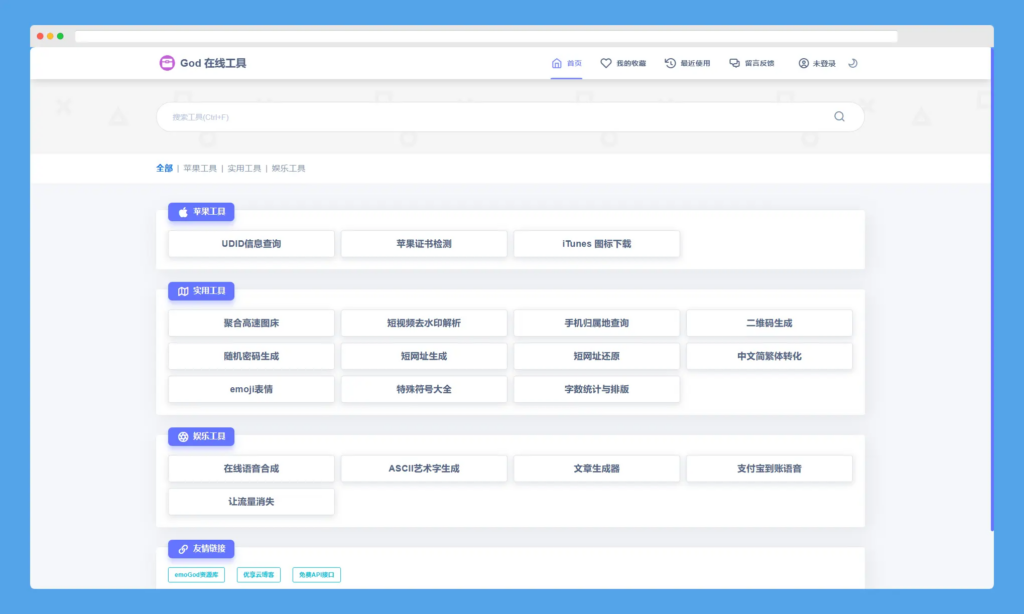Open emoji表情 tool
The width and height of the screenshot is (1024, 614).
pyautogui.click(x=251, y=389)
